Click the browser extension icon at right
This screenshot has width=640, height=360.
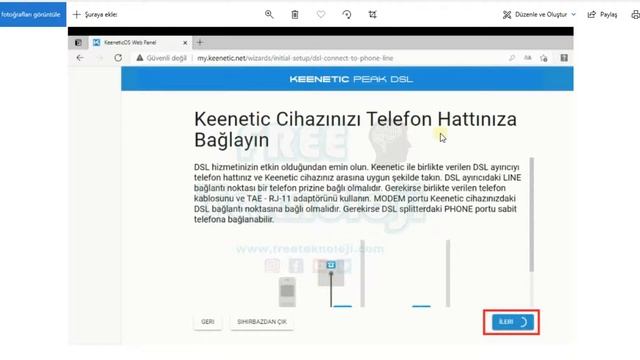[564, 58]
